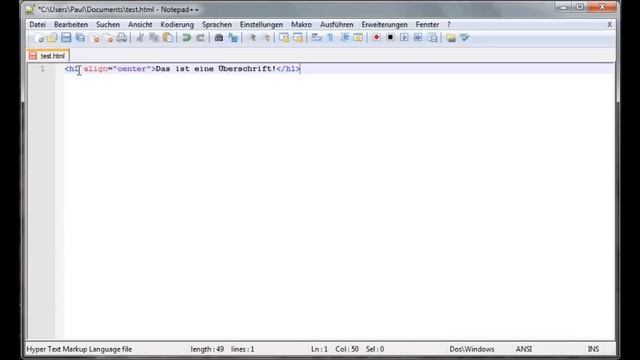Image resolution: width=640 pixels, height=360 pixels.
Task: Click the Zoom In icon
Action: pos(252,38)
